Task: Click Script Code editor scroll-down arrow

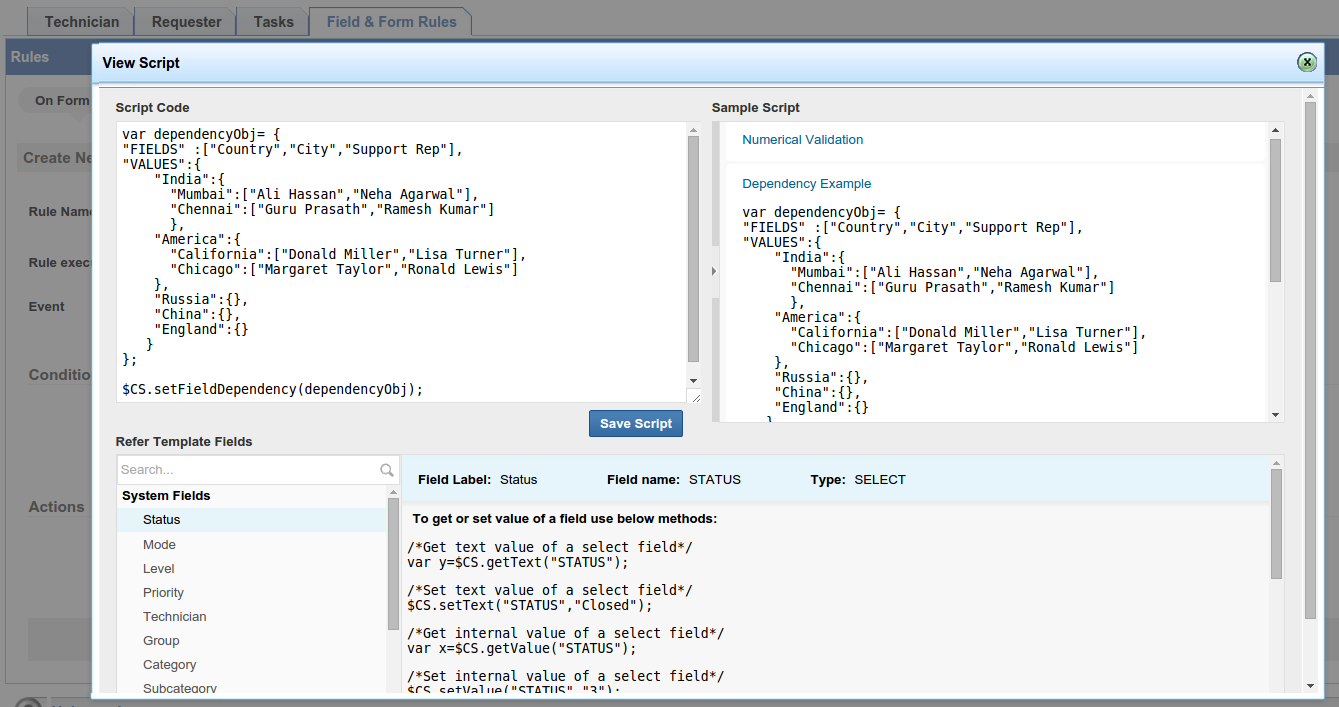Action: click(x=693, y=380)
